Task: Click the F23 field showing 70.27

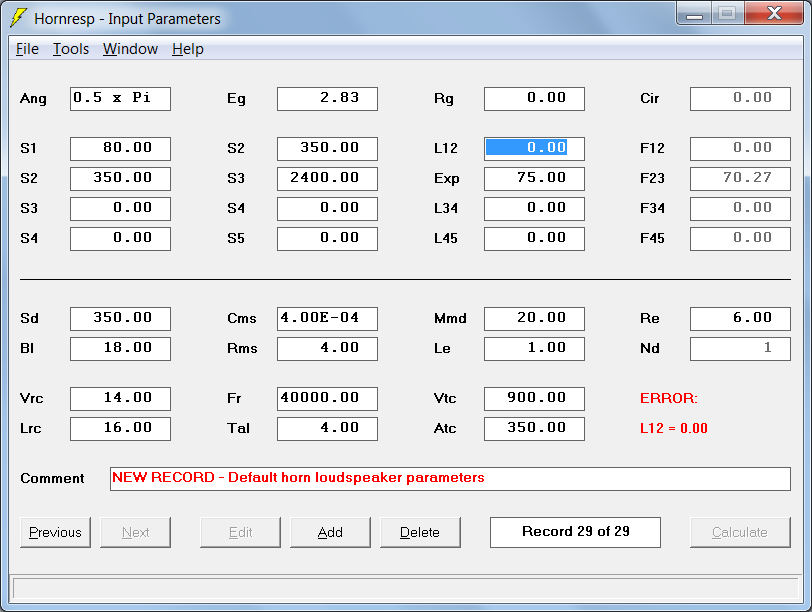Action: (x=741, y=179)
